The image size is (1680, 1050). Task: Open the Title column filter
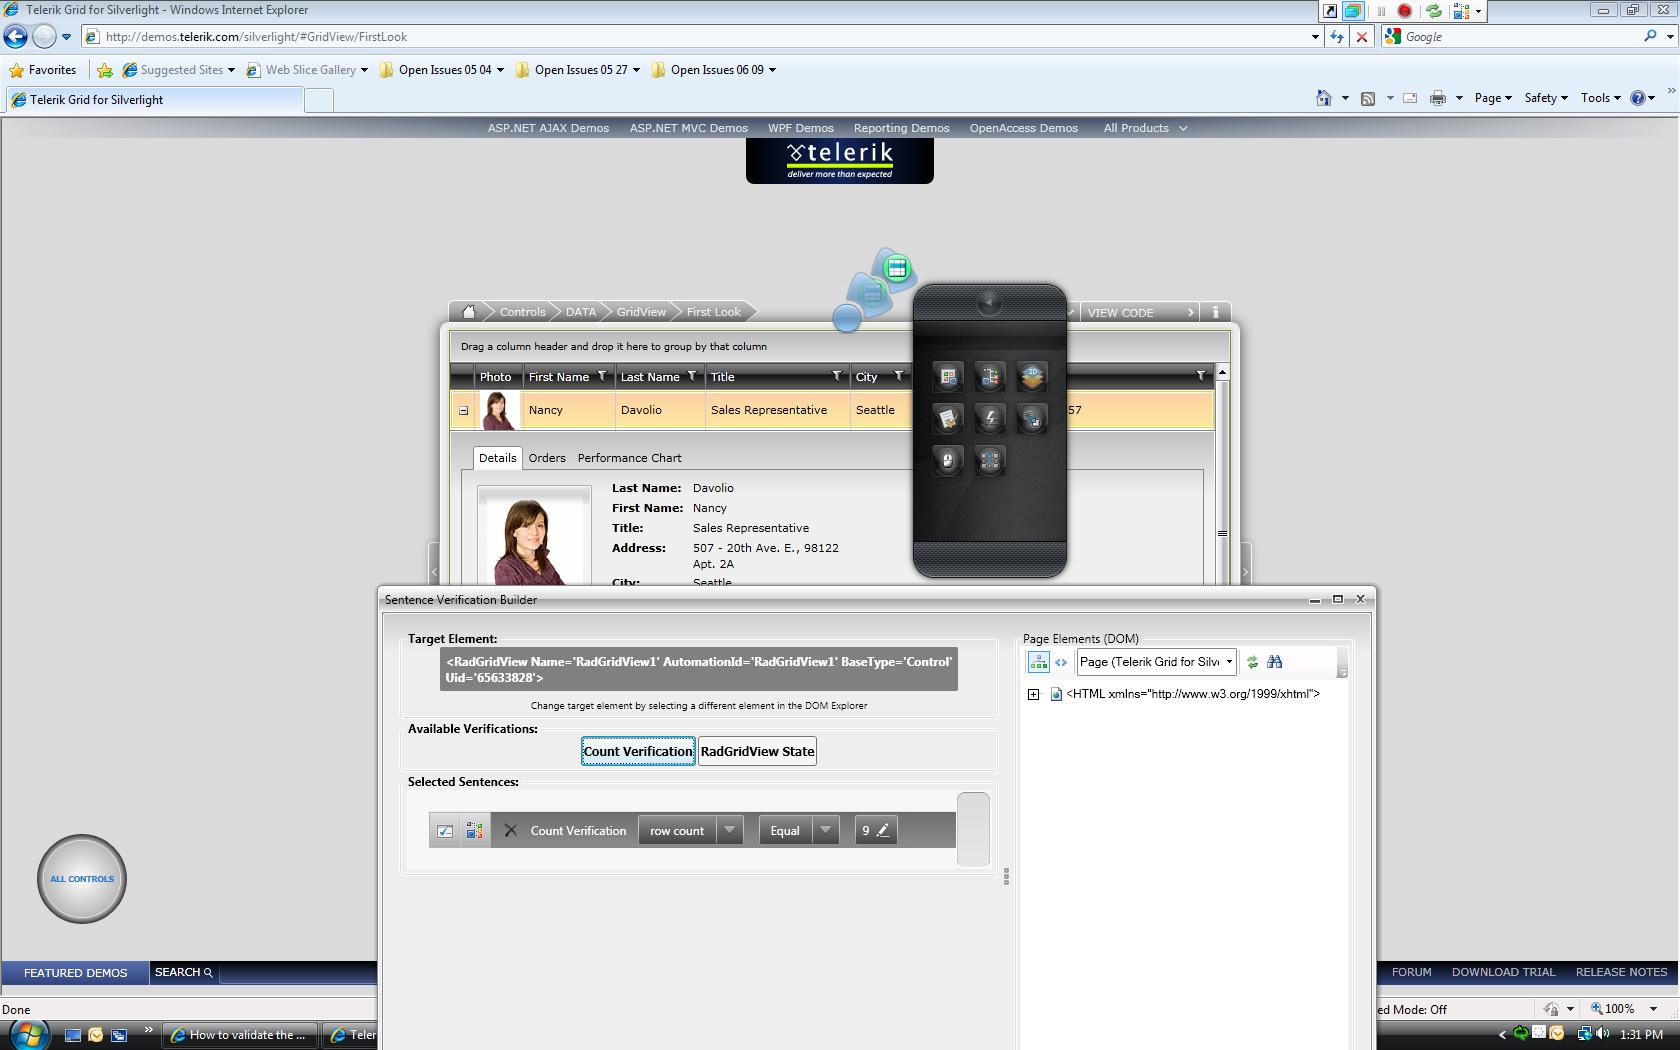click(x=837, y=376)
